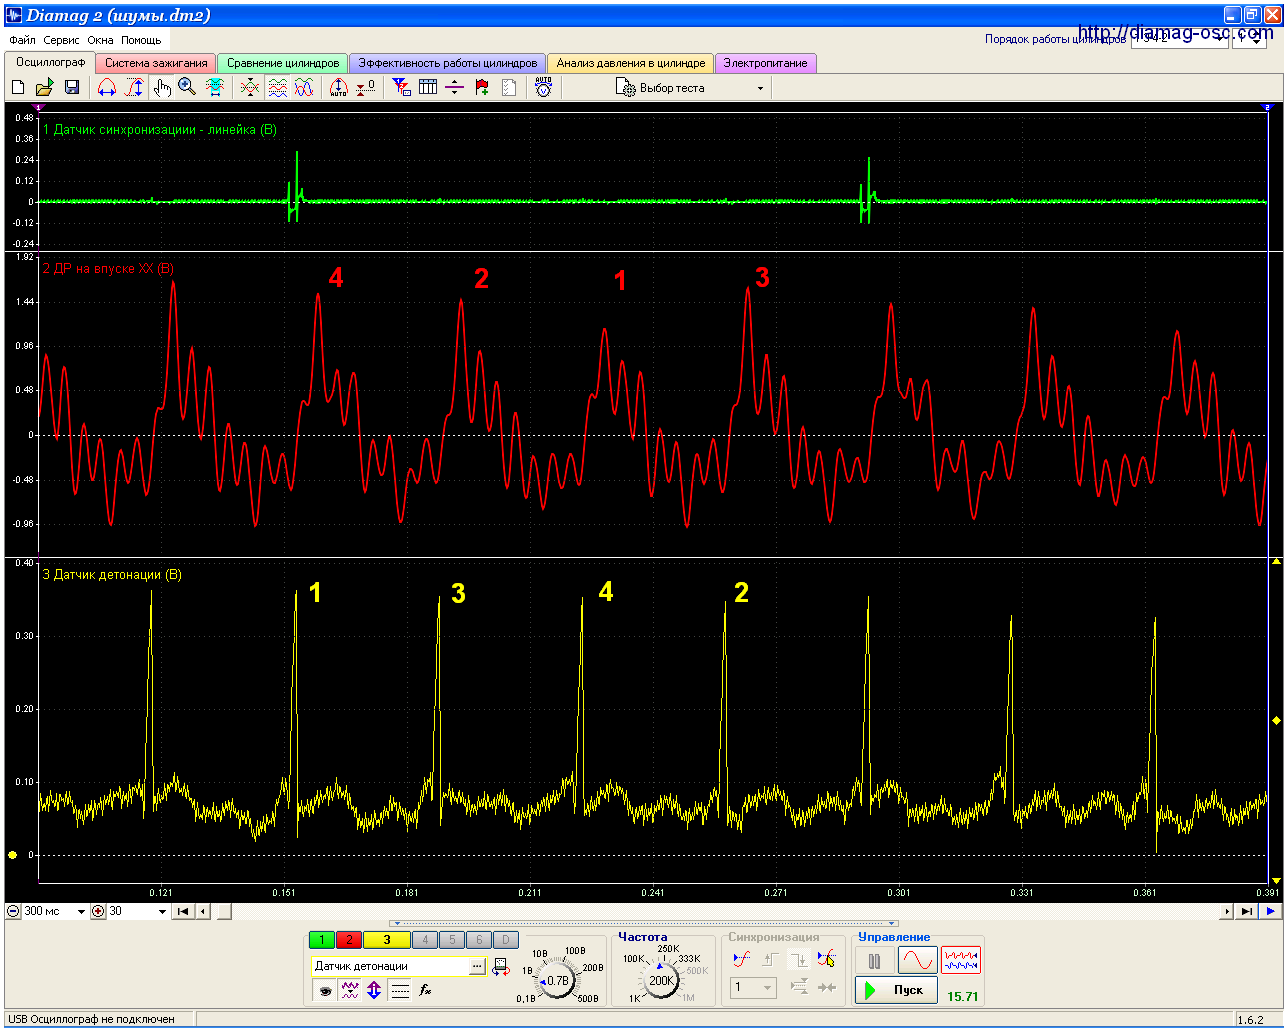Click the overlay-channels waveform icon

pos(250,88)
